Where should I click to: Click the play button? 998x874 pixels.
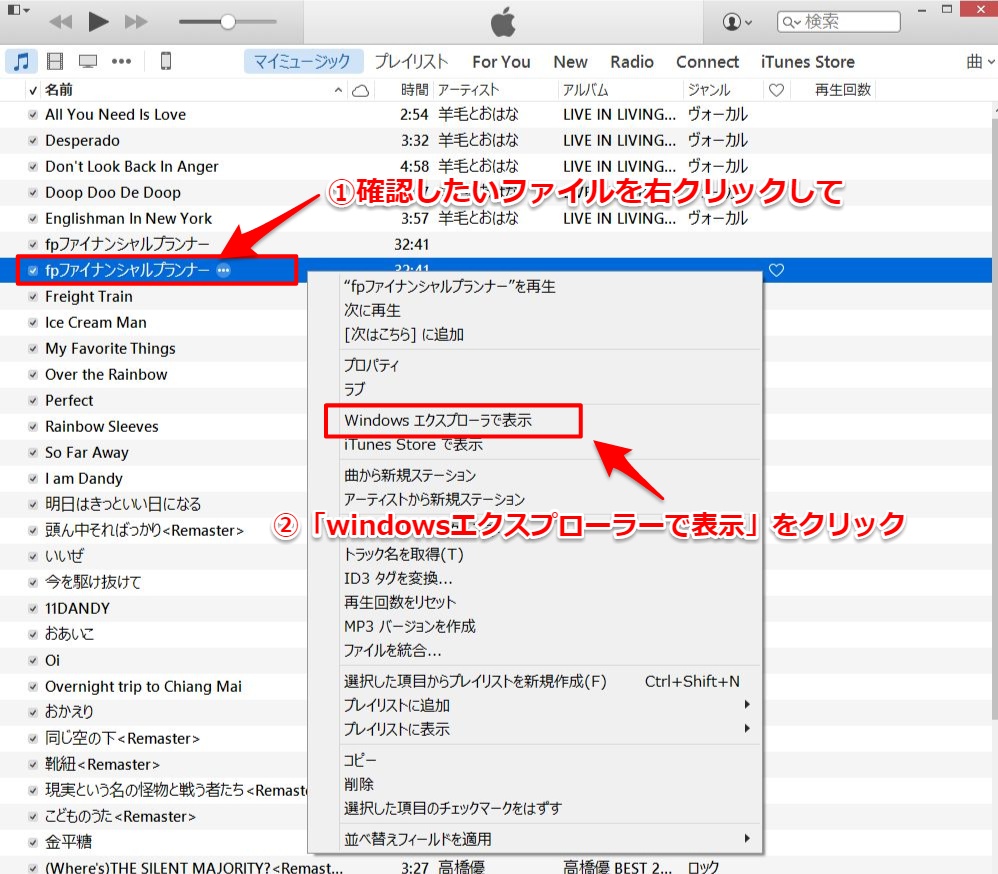[x=98, y=22]
